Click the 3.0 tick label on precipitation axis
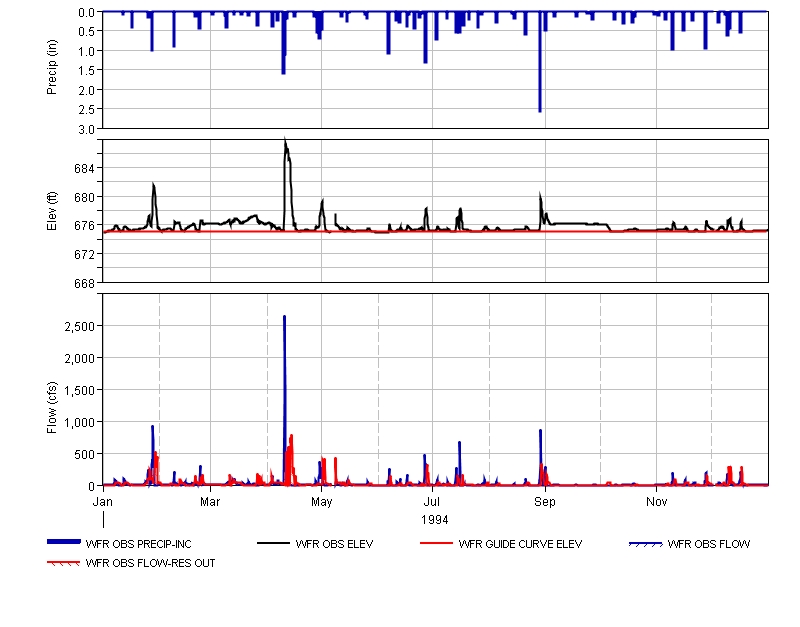Screen dimensions: 800x627 87,129
